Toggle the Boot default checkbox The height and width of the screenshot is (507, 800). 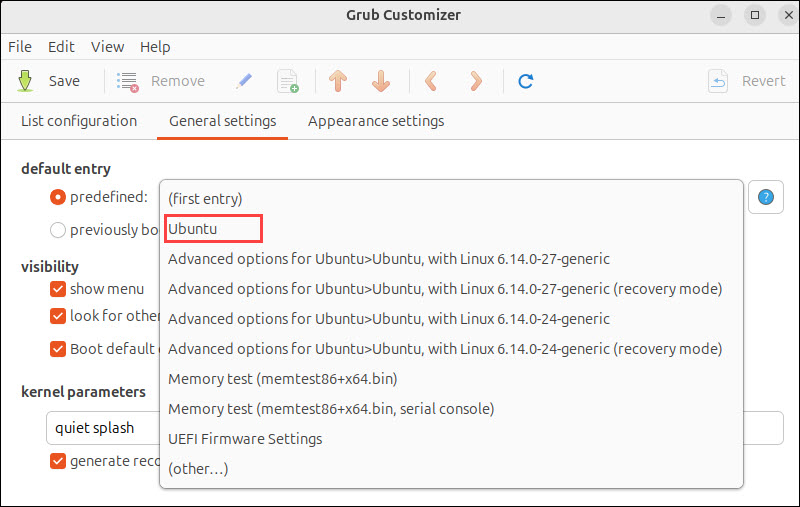(x=58, y=349)
